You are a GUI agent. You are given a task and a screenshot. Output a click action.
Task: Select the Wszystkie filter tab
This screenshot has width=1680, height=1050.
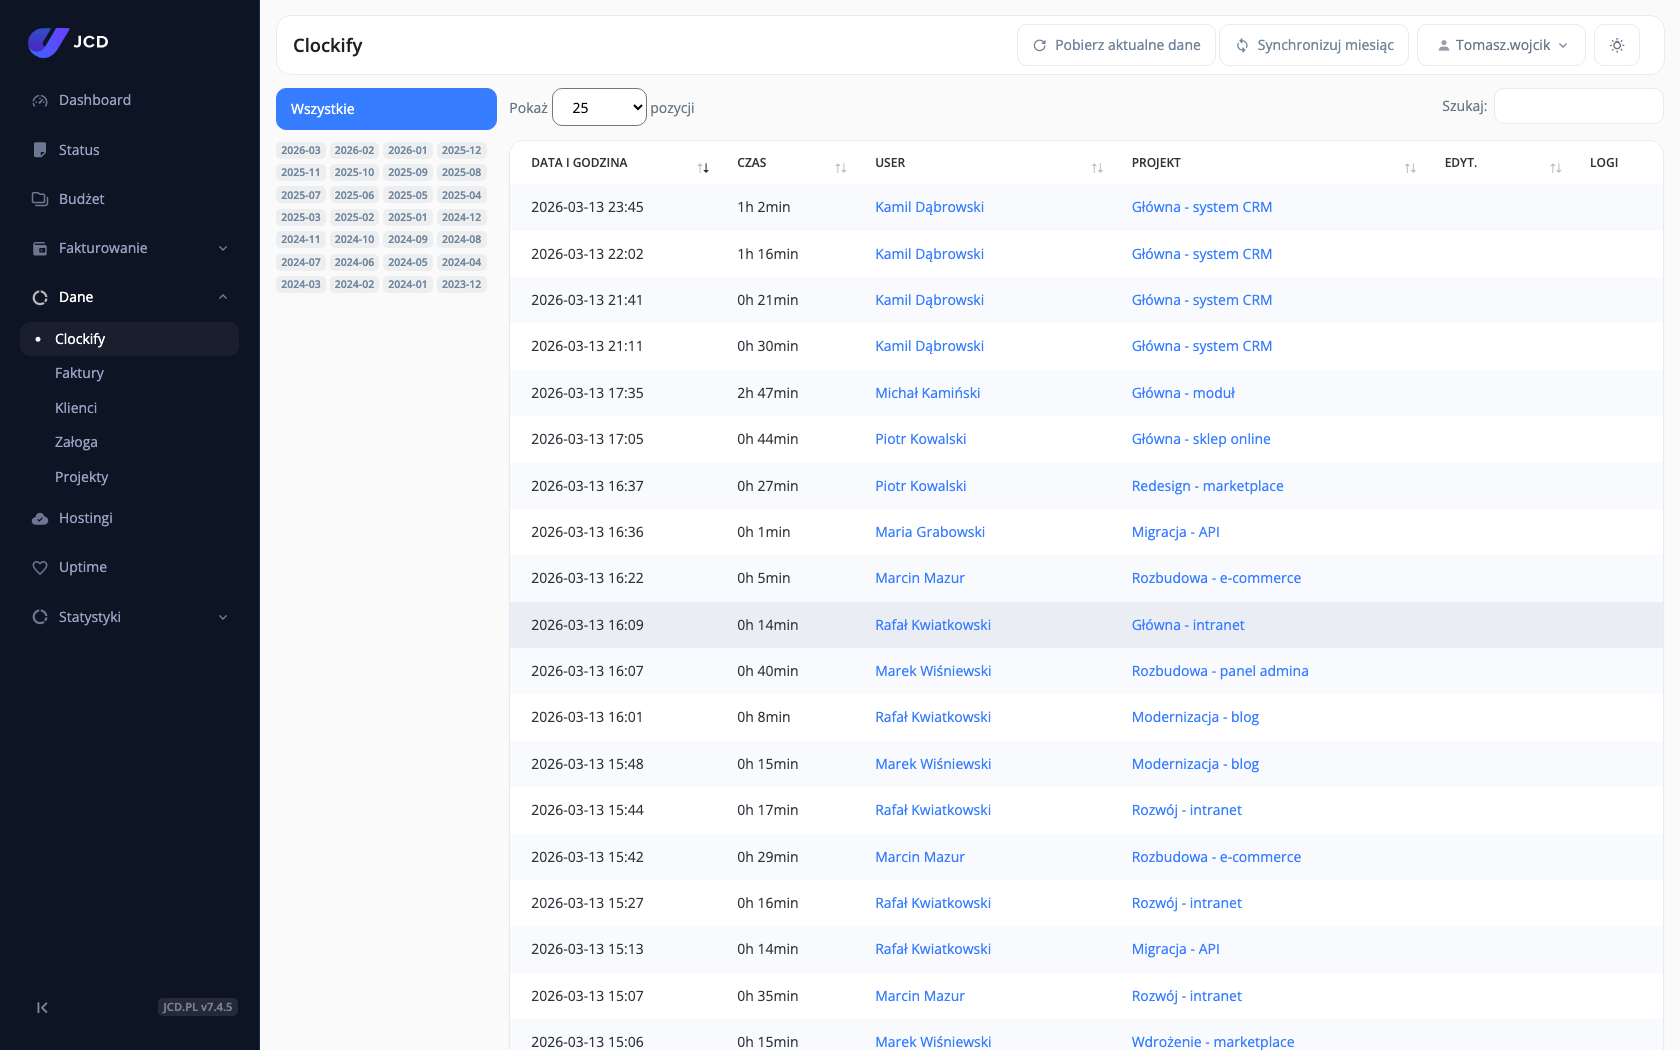[x=386, y=109]
